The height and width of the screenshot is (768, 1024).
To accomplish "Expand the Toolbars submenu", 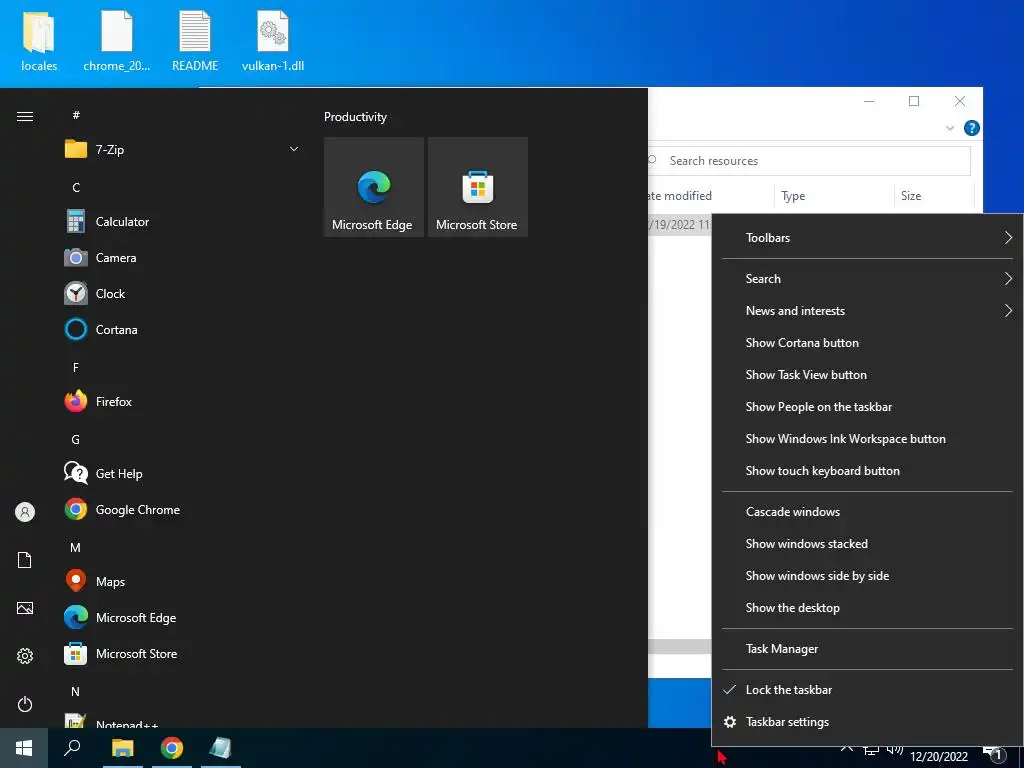I will pos(867,238).
